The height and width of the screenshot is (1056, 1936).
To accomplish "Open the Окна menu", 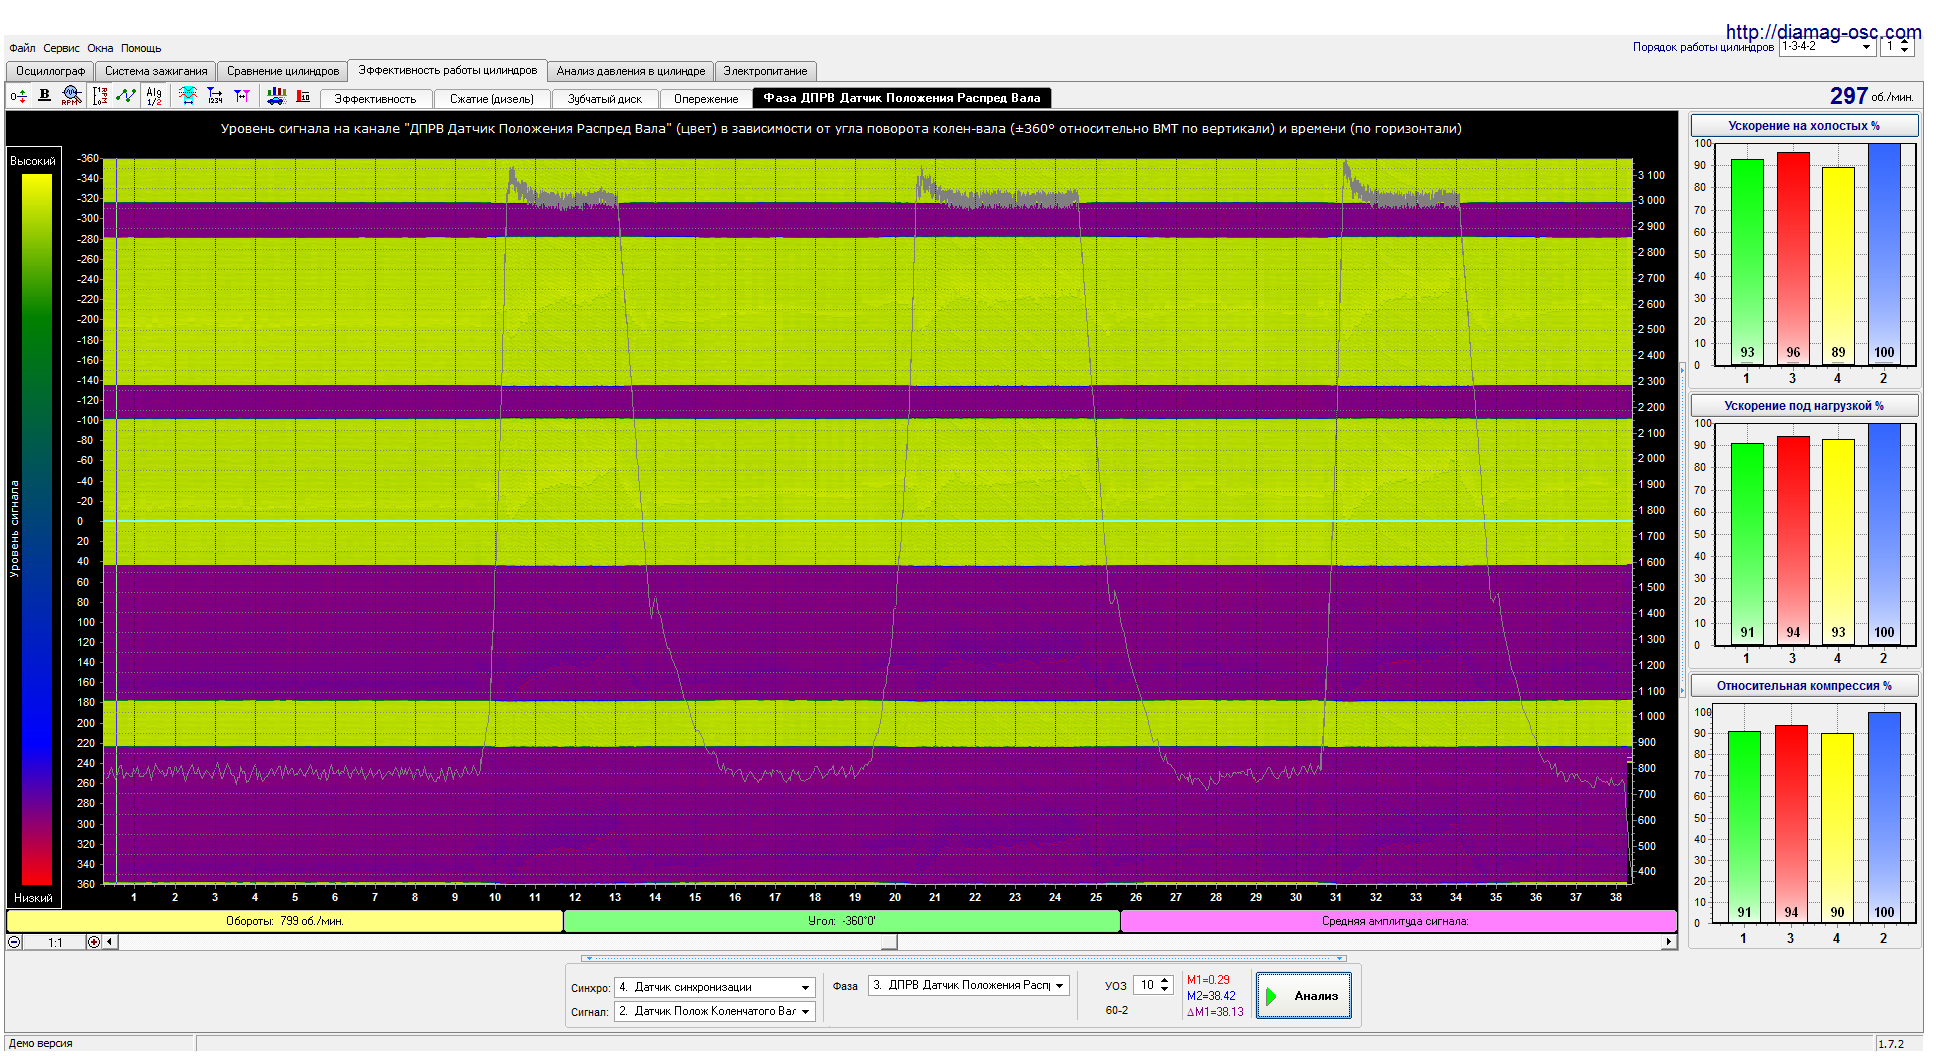I will pos(100,48).
